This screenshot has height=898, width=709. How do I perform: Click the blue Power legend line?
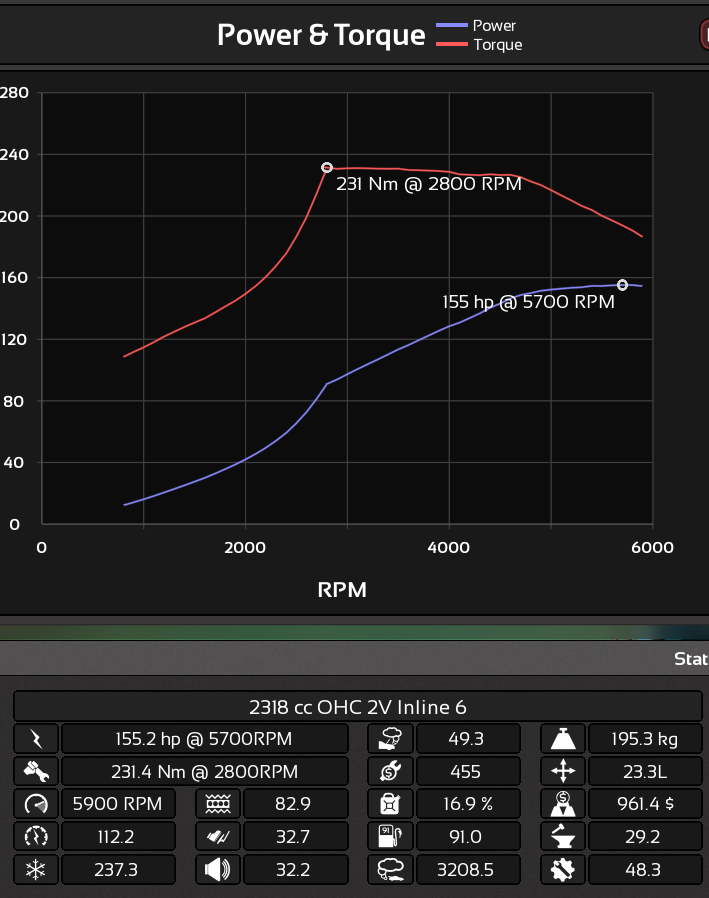point(451,26)
